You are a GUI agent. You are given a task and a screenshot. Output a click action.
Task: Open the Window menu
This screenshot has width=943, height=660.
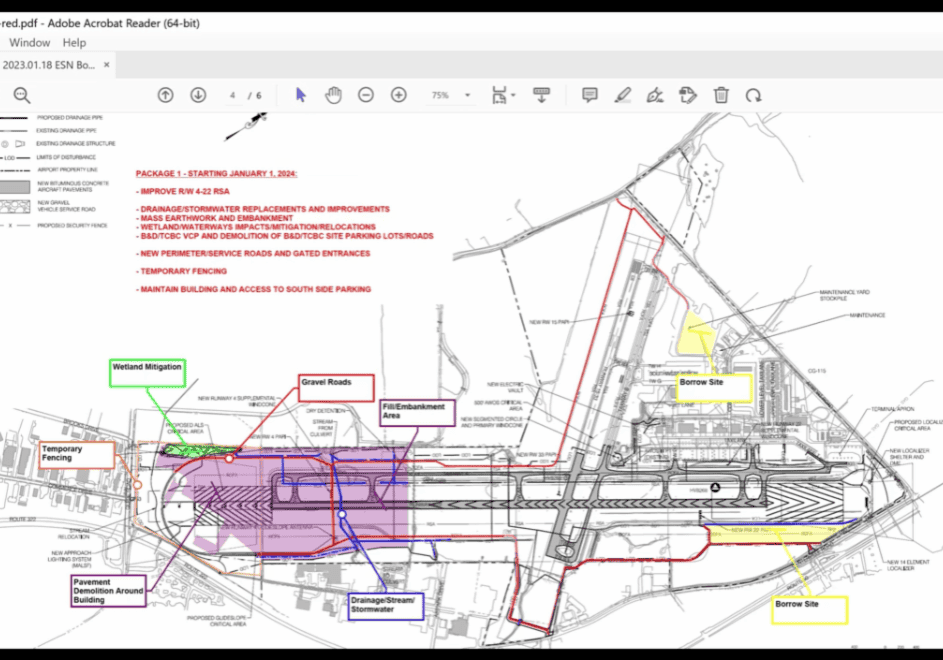(30, 43)
